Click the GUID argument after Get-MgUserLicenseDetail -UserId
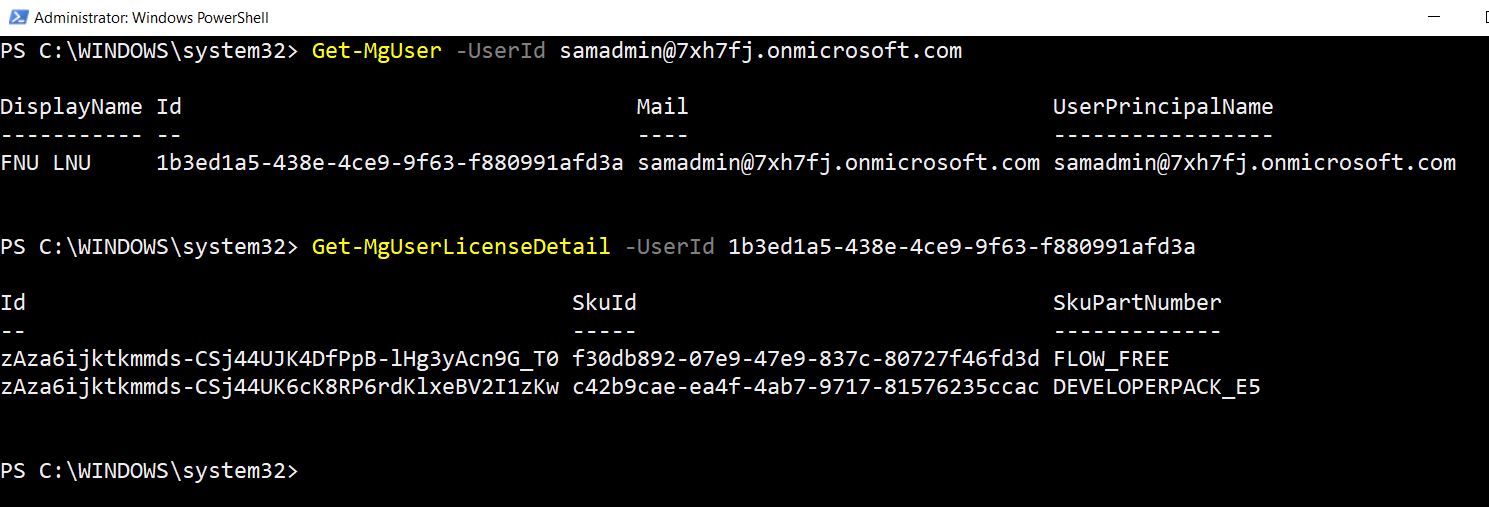 [x=961, y=247]
